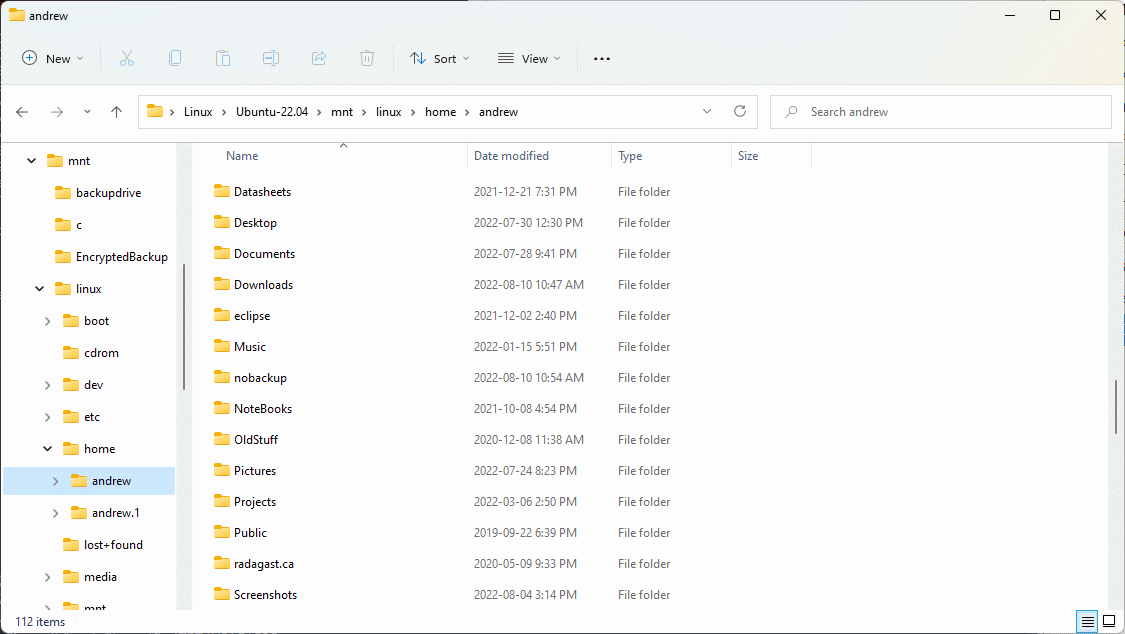The width and height of the screenshot is (1125, 634).
Task: Switch to Details view layout toggle
Action: [1088, 621]
